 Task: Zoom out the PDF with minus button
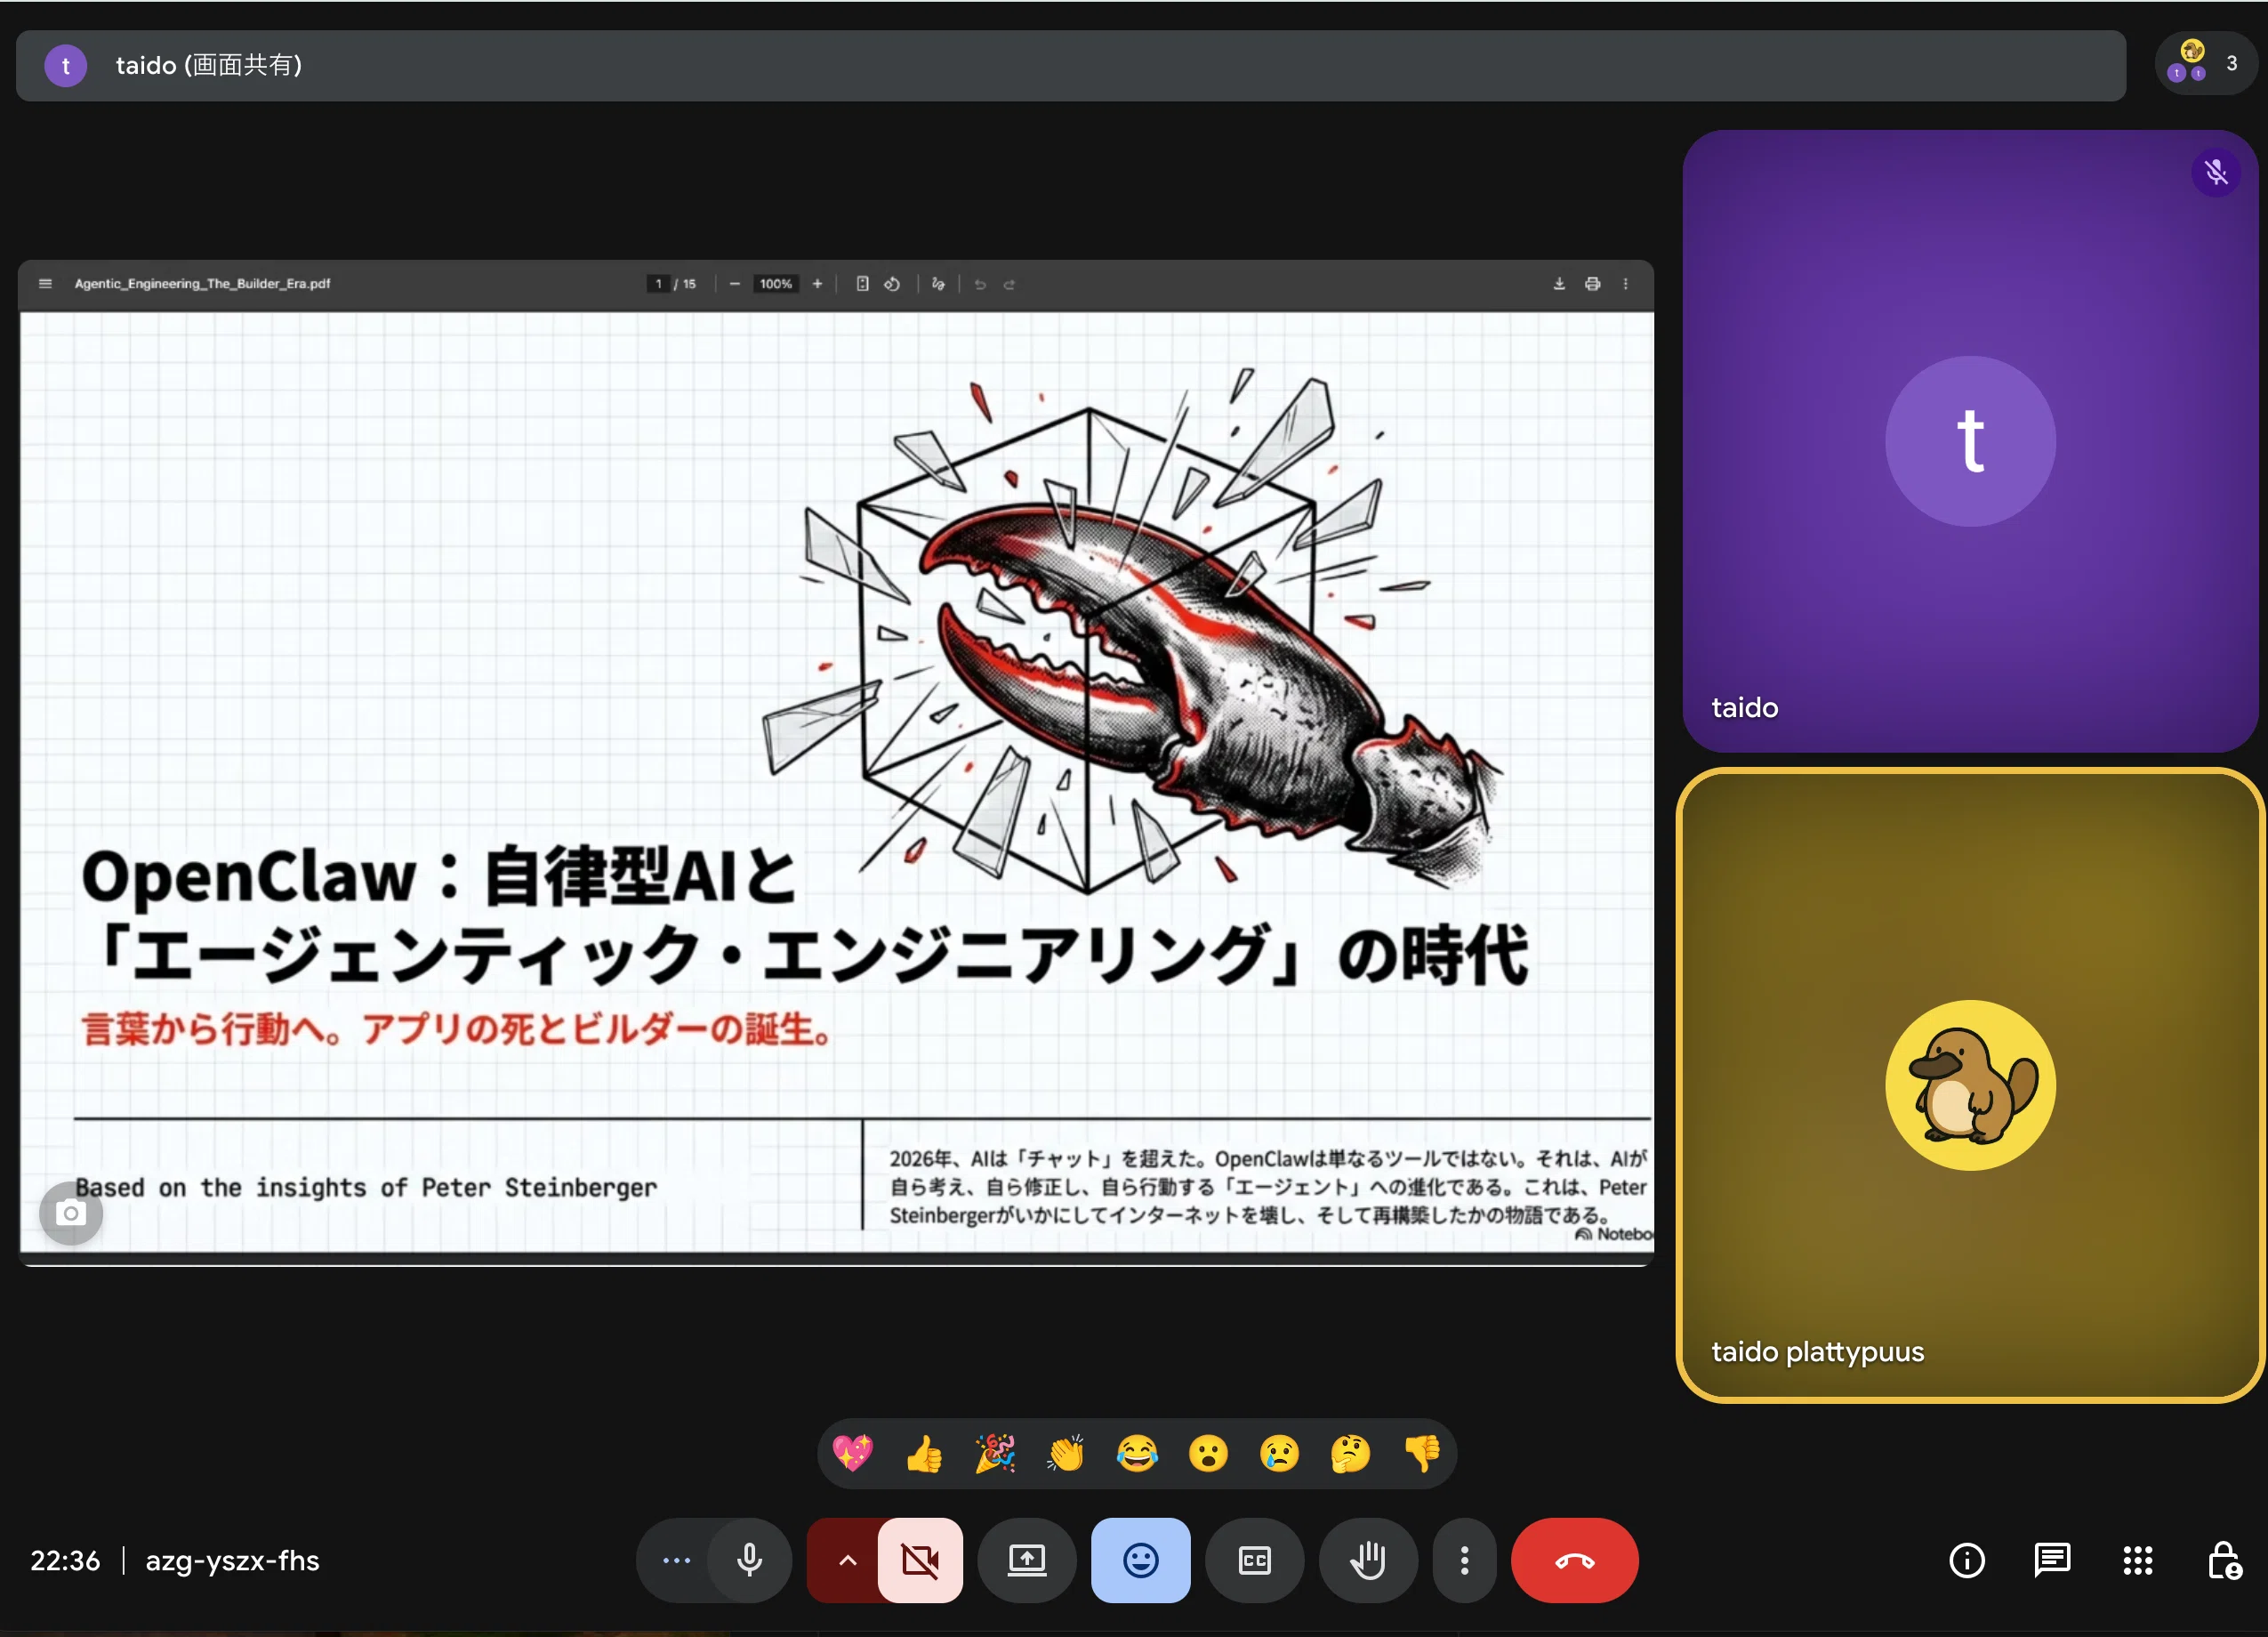point(734,284)
